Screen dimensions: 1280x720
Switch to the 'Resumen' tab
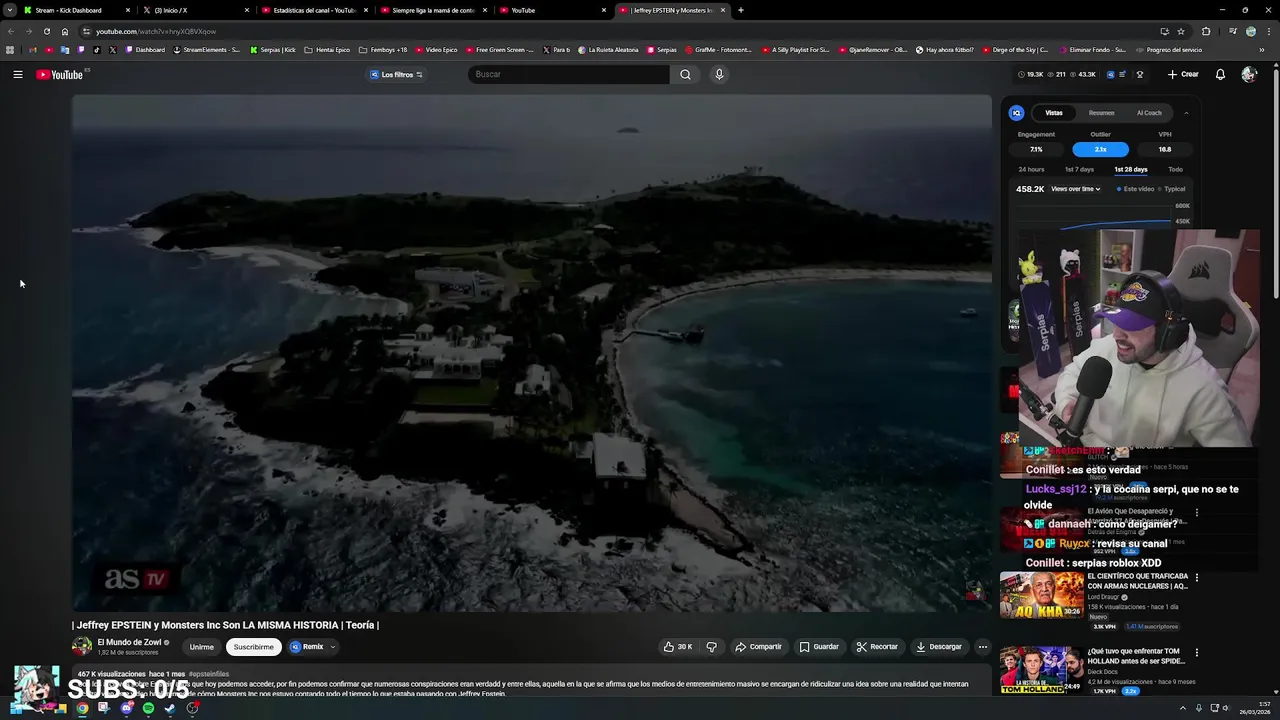1101,113
